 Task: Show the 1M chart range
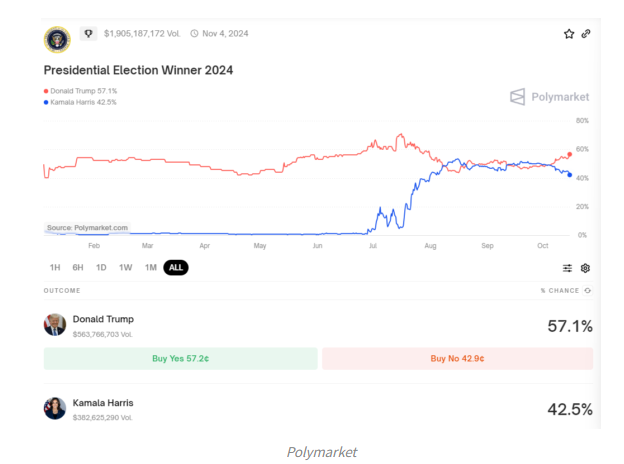pyautogui.click(x=150, y=268)
